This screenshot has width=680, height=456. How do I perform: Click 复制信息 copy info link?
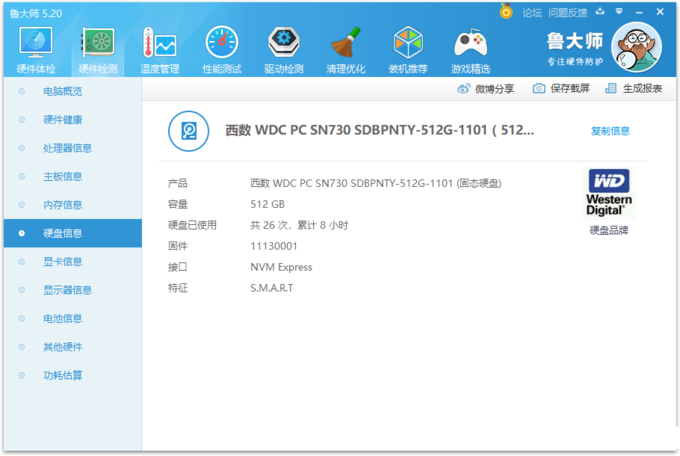(x=610, y=131)
